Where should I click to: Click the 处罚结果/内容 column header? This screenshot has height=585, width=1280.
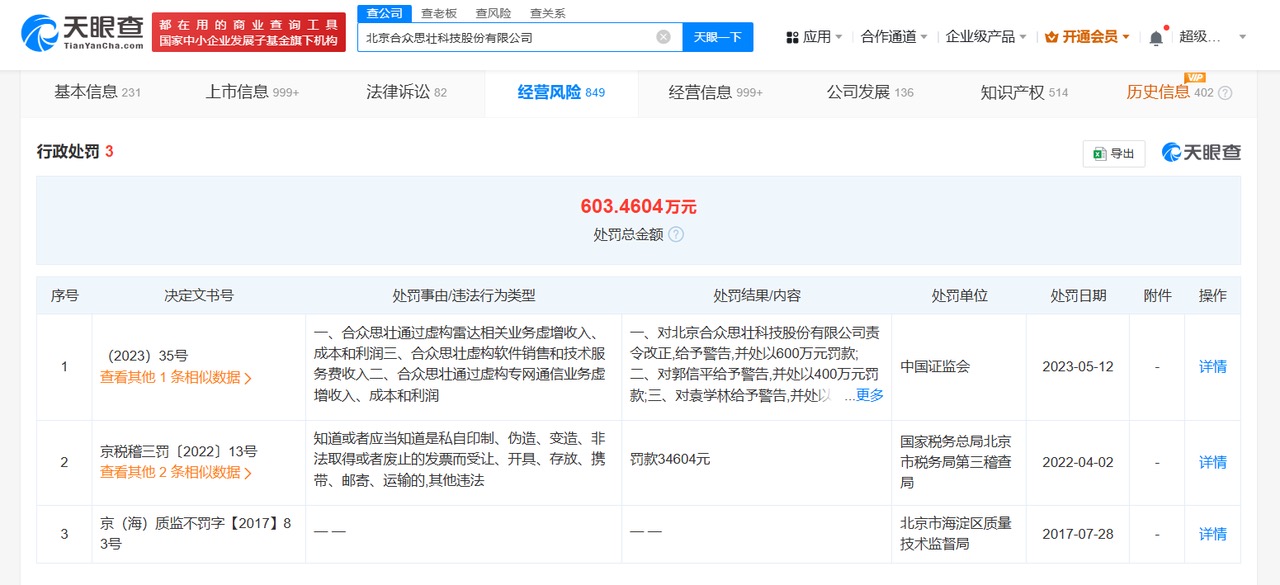pyautogui.click(x=757, y=296)
